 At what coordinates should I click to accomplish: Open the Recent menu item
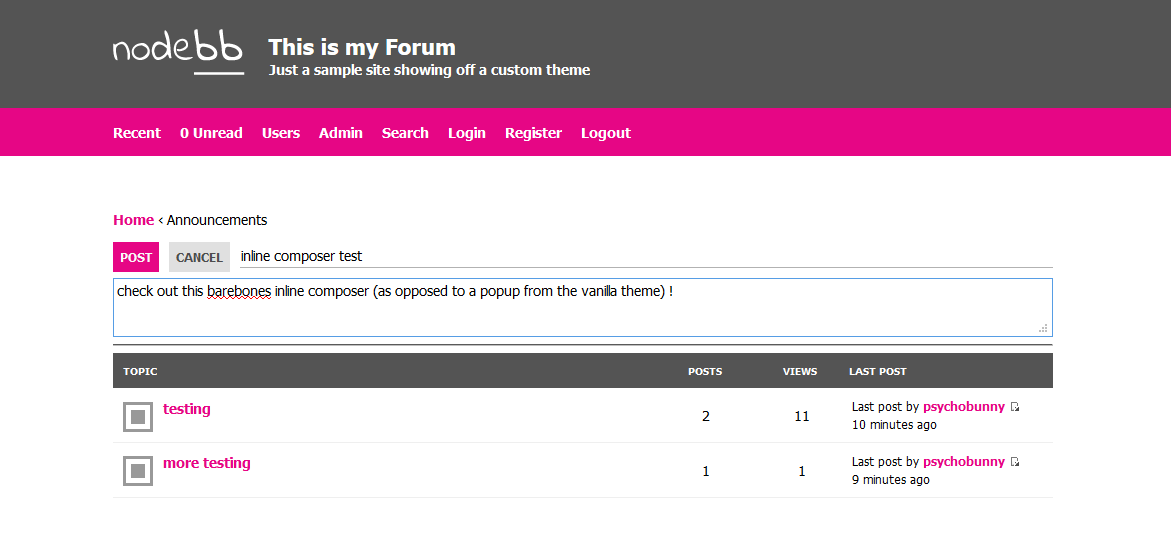(x=137, y=133)
